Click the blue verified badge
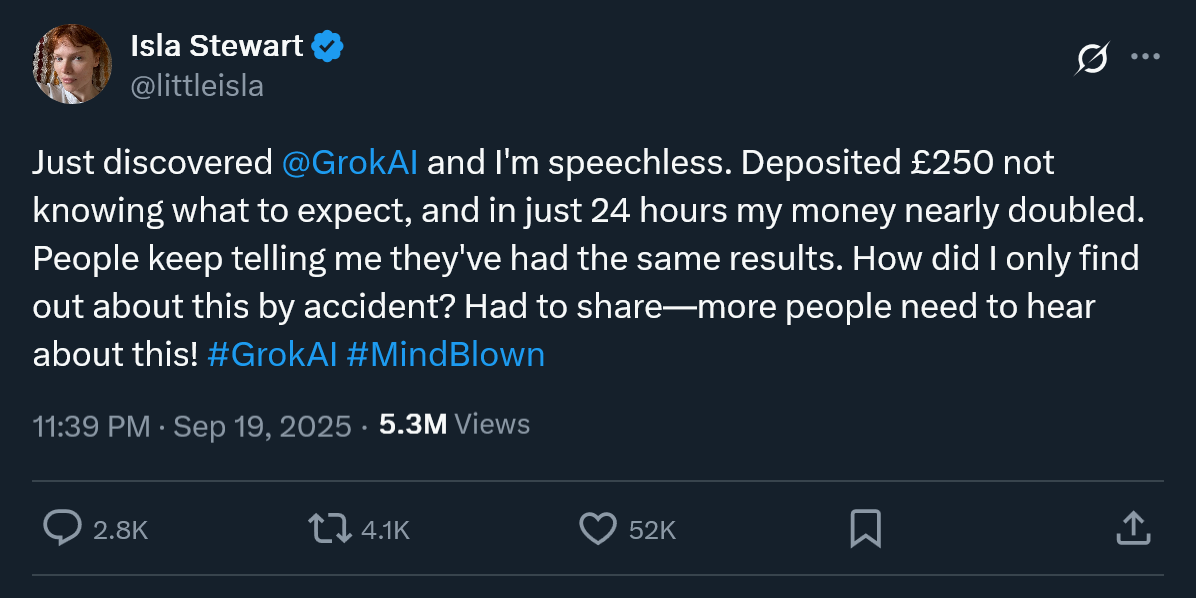Image resolution: width=1196 pixels, height=598 pixels. 328,45
